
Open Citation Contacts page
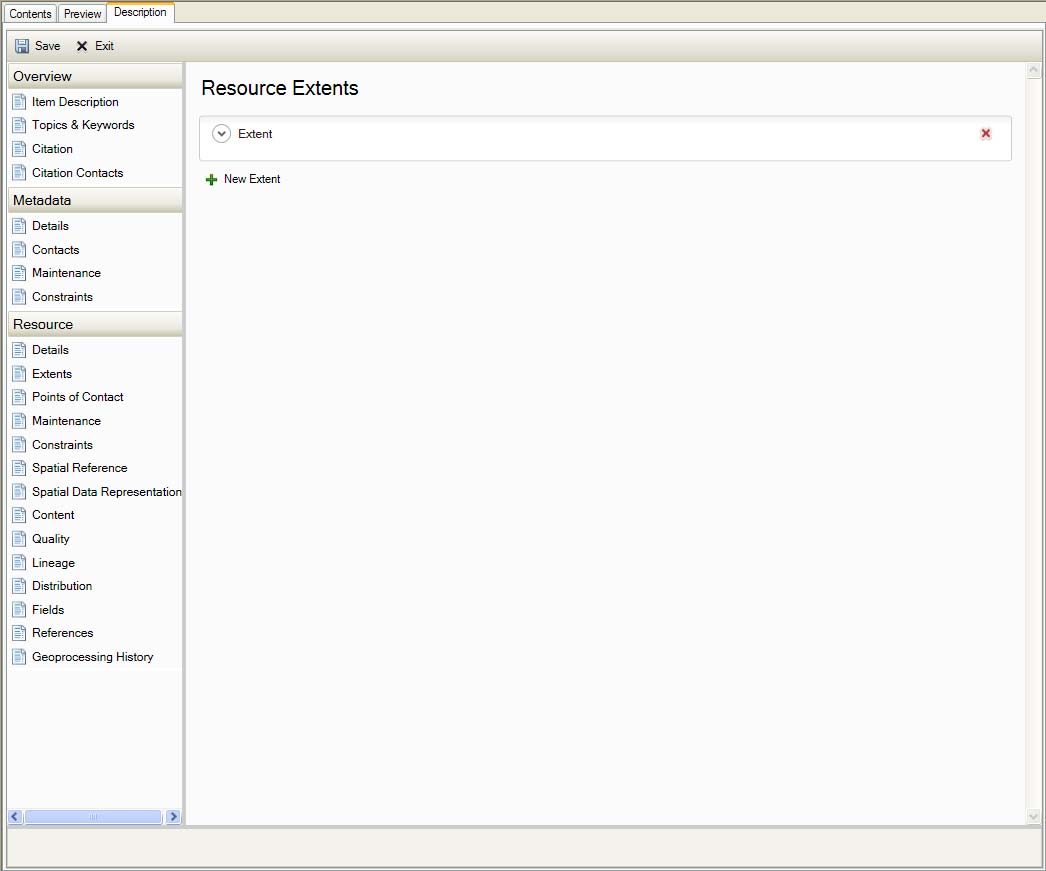[77, 173]
